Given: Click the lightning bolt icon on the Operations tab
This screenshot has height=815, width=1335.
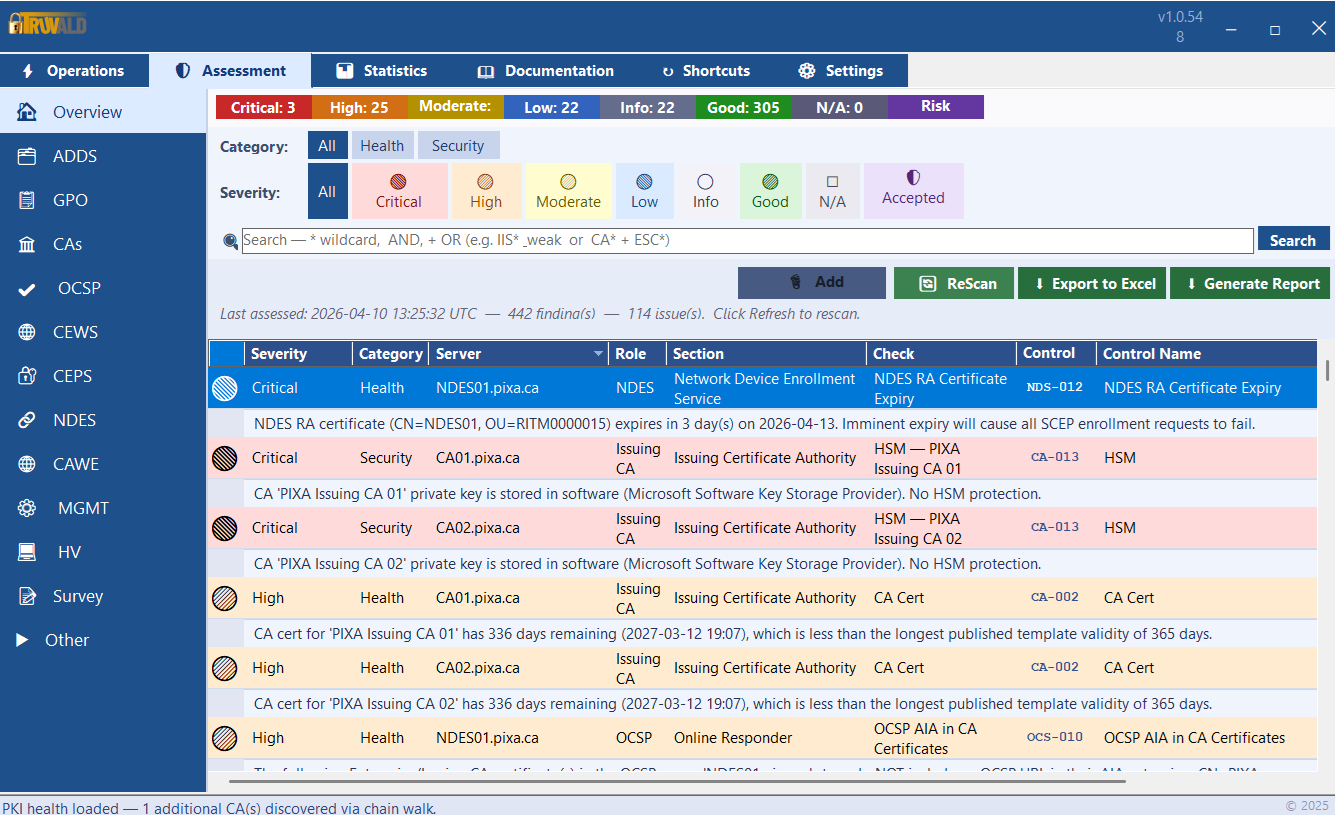Looking at the screenshot, I should point(27,71).
